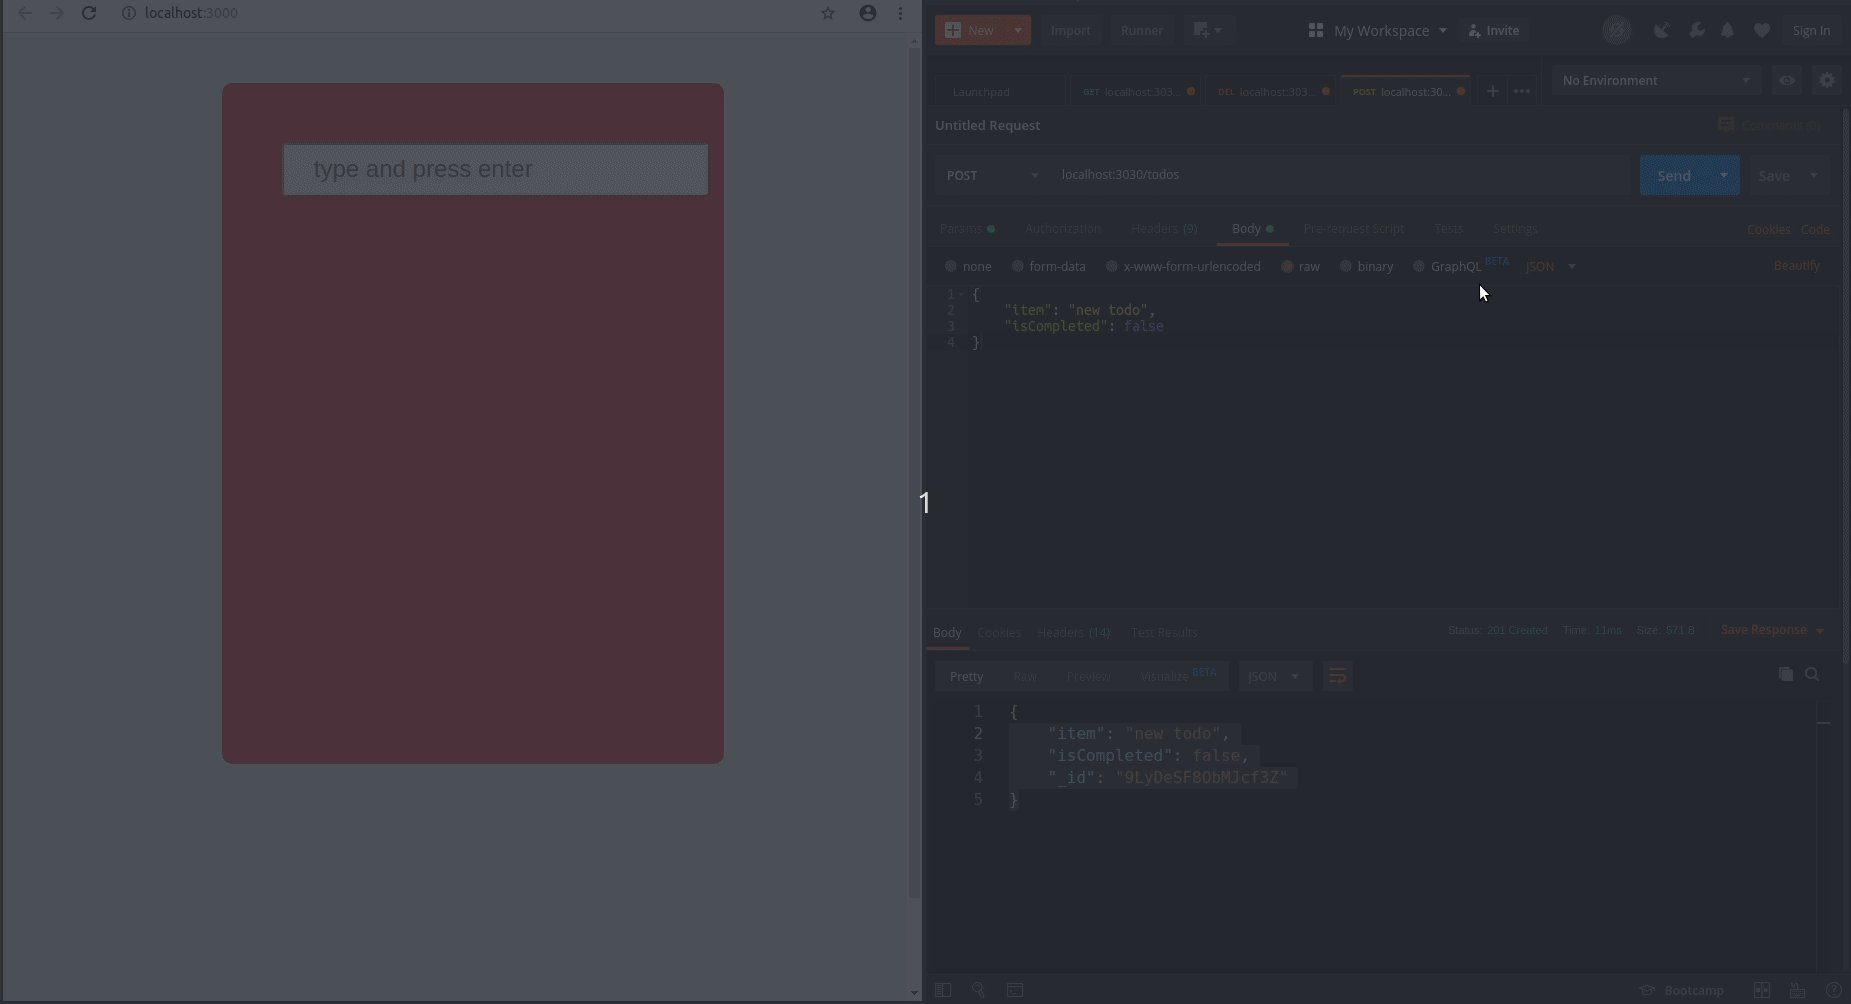This screenshot has width=1851, height=1004.
Task: Search the response body with magnifier icon
Action: click(x=1812, y=674)
